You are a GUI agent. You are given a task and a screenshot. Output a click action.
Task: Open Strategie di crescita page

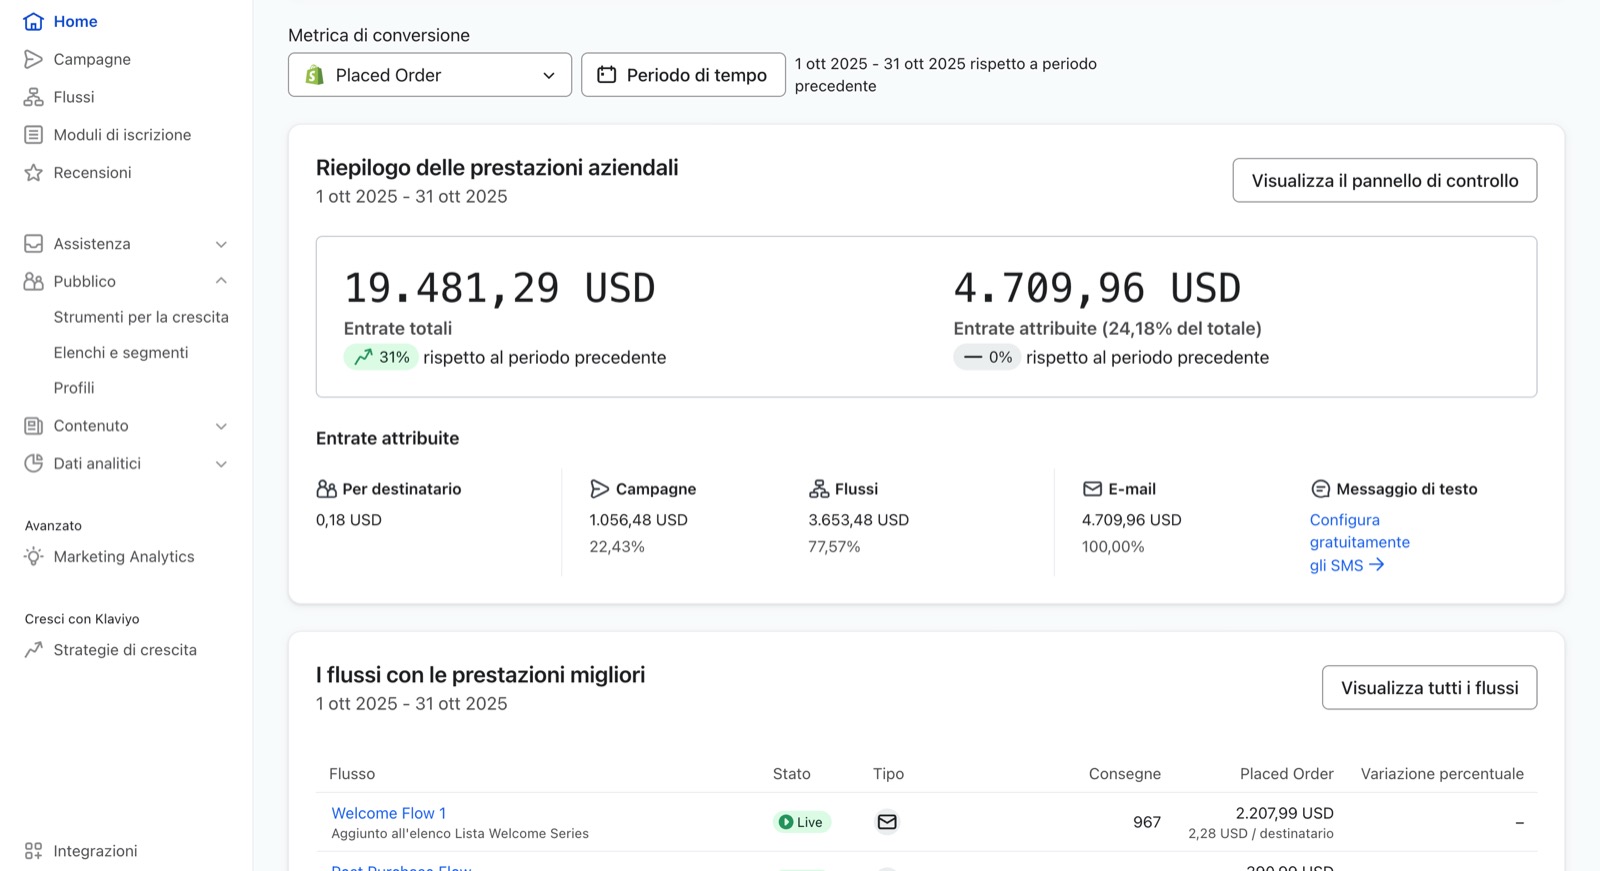coord(126,650)
